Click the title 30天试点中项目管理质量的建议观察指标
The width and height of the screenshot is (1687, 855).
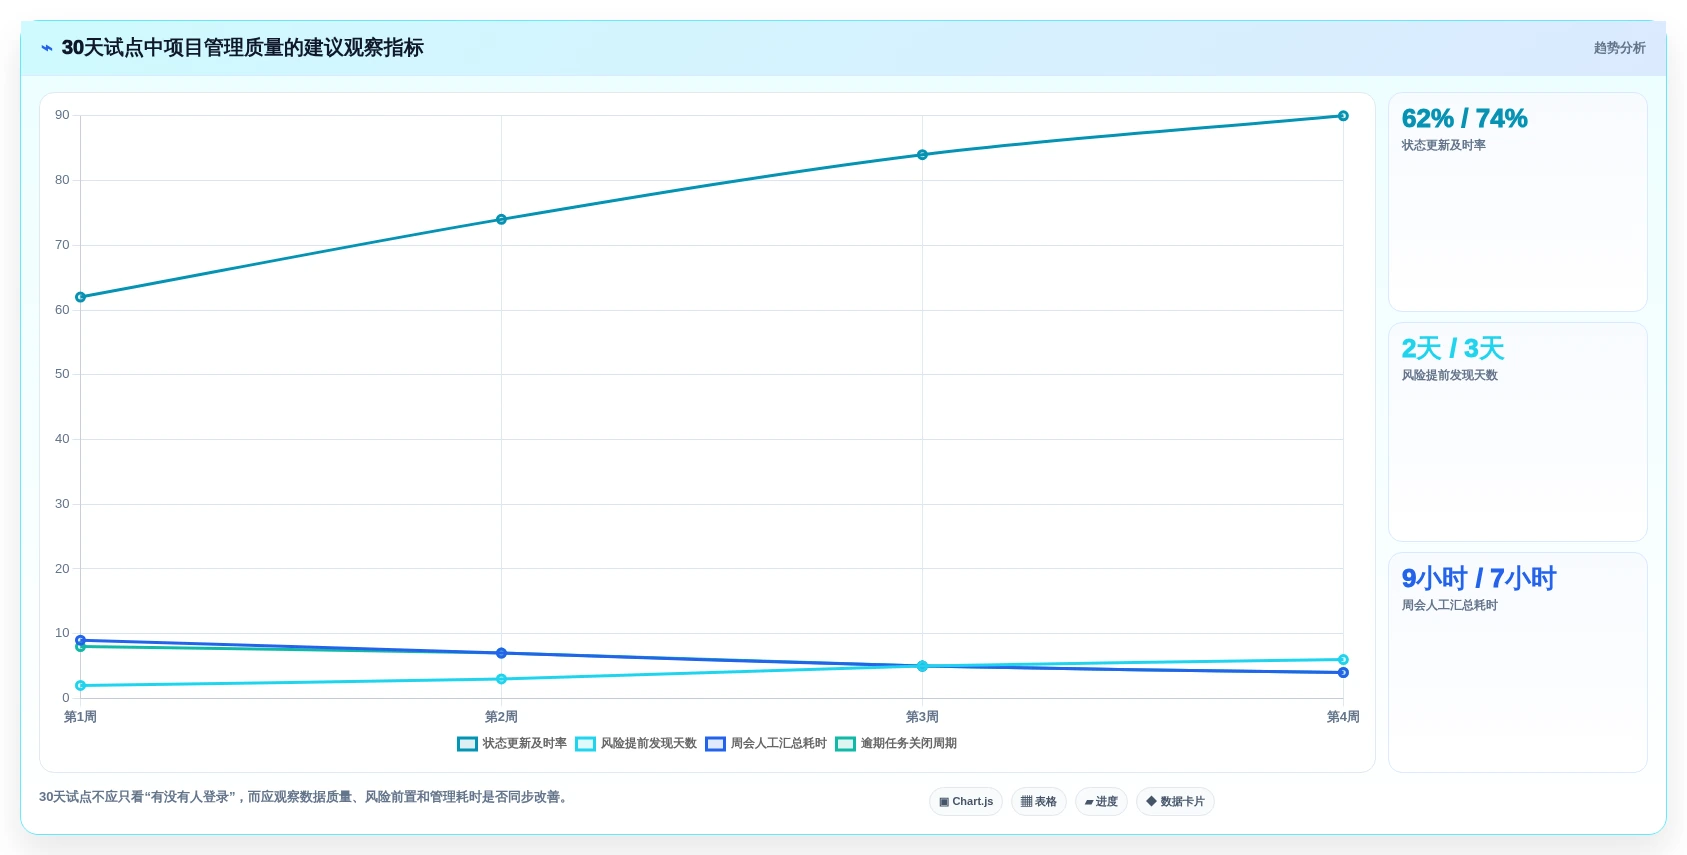[242, 48]
